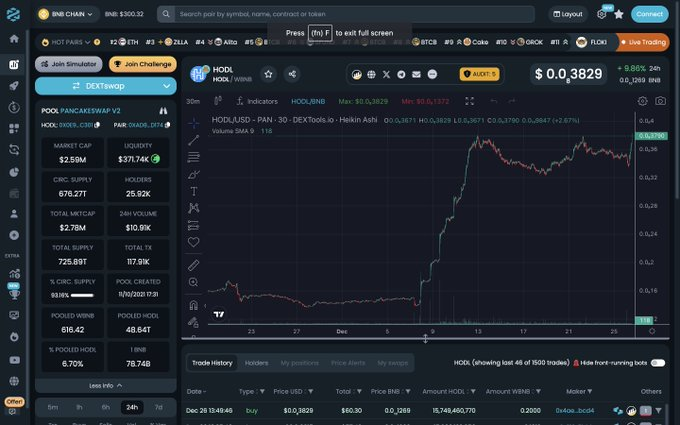The image size is (680, 425).
Task: Expand the HOT PAIRS dropdown
Action: coord(71,42)
